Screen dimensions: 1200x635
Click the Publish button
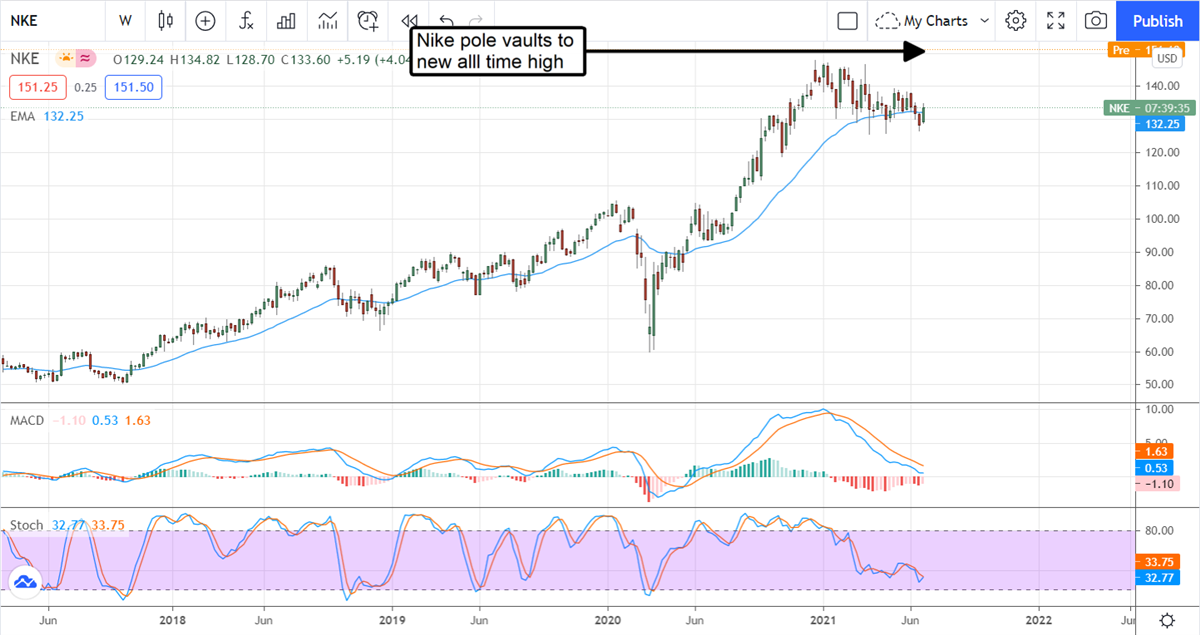(1158, 20)
